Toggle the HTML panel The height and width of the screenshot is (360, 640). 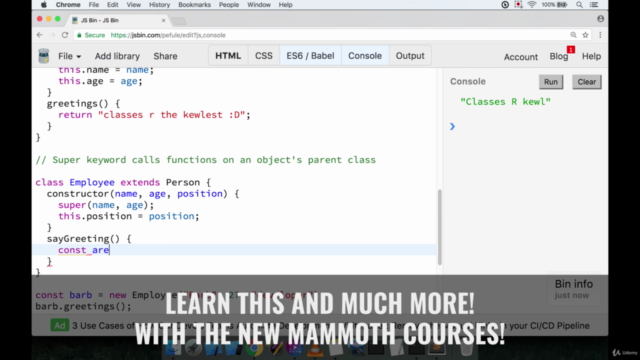228,56
